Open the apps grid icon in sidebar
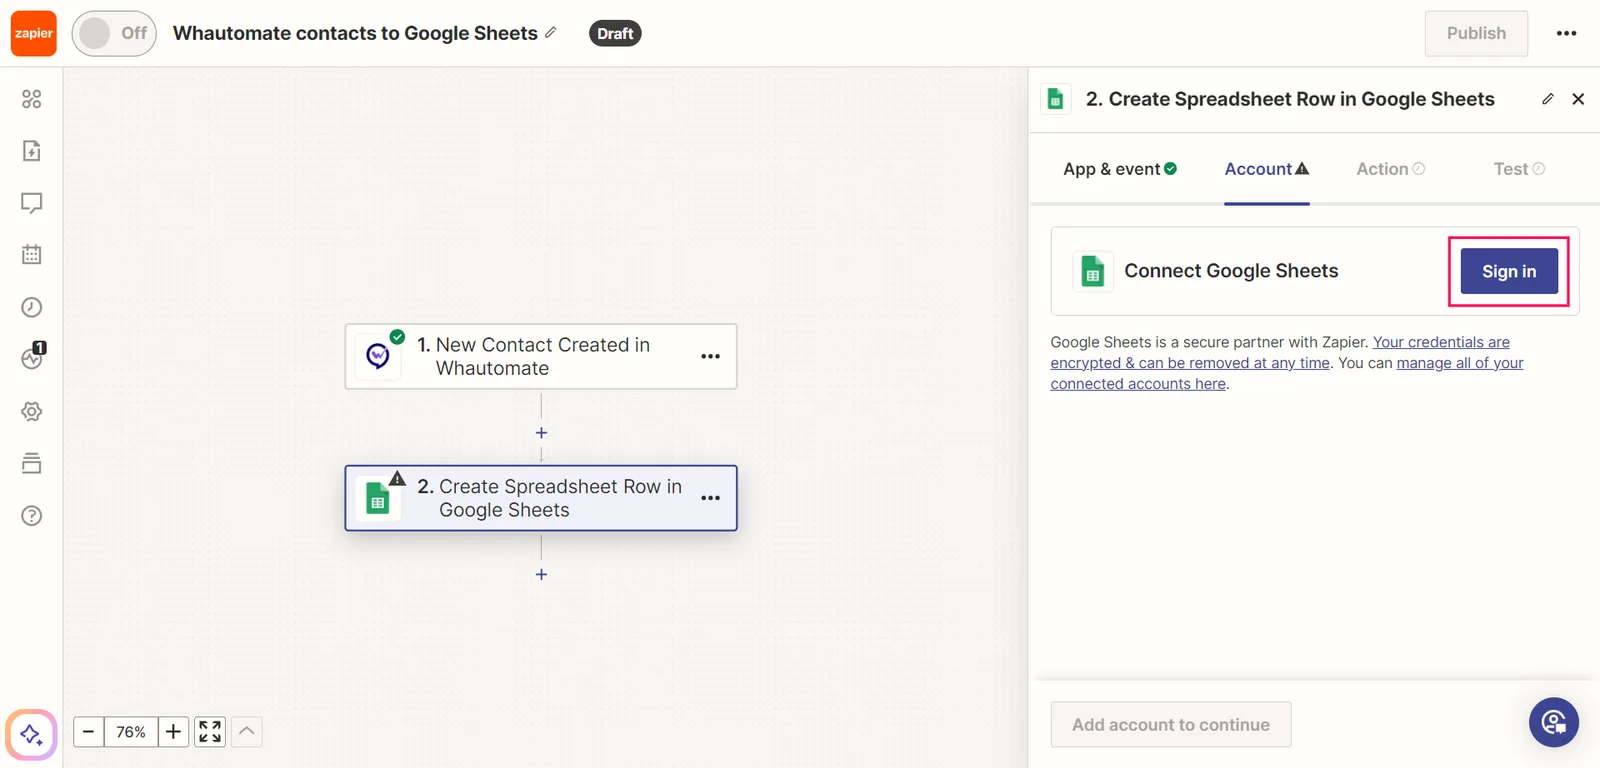 click(x=32, y=99)
